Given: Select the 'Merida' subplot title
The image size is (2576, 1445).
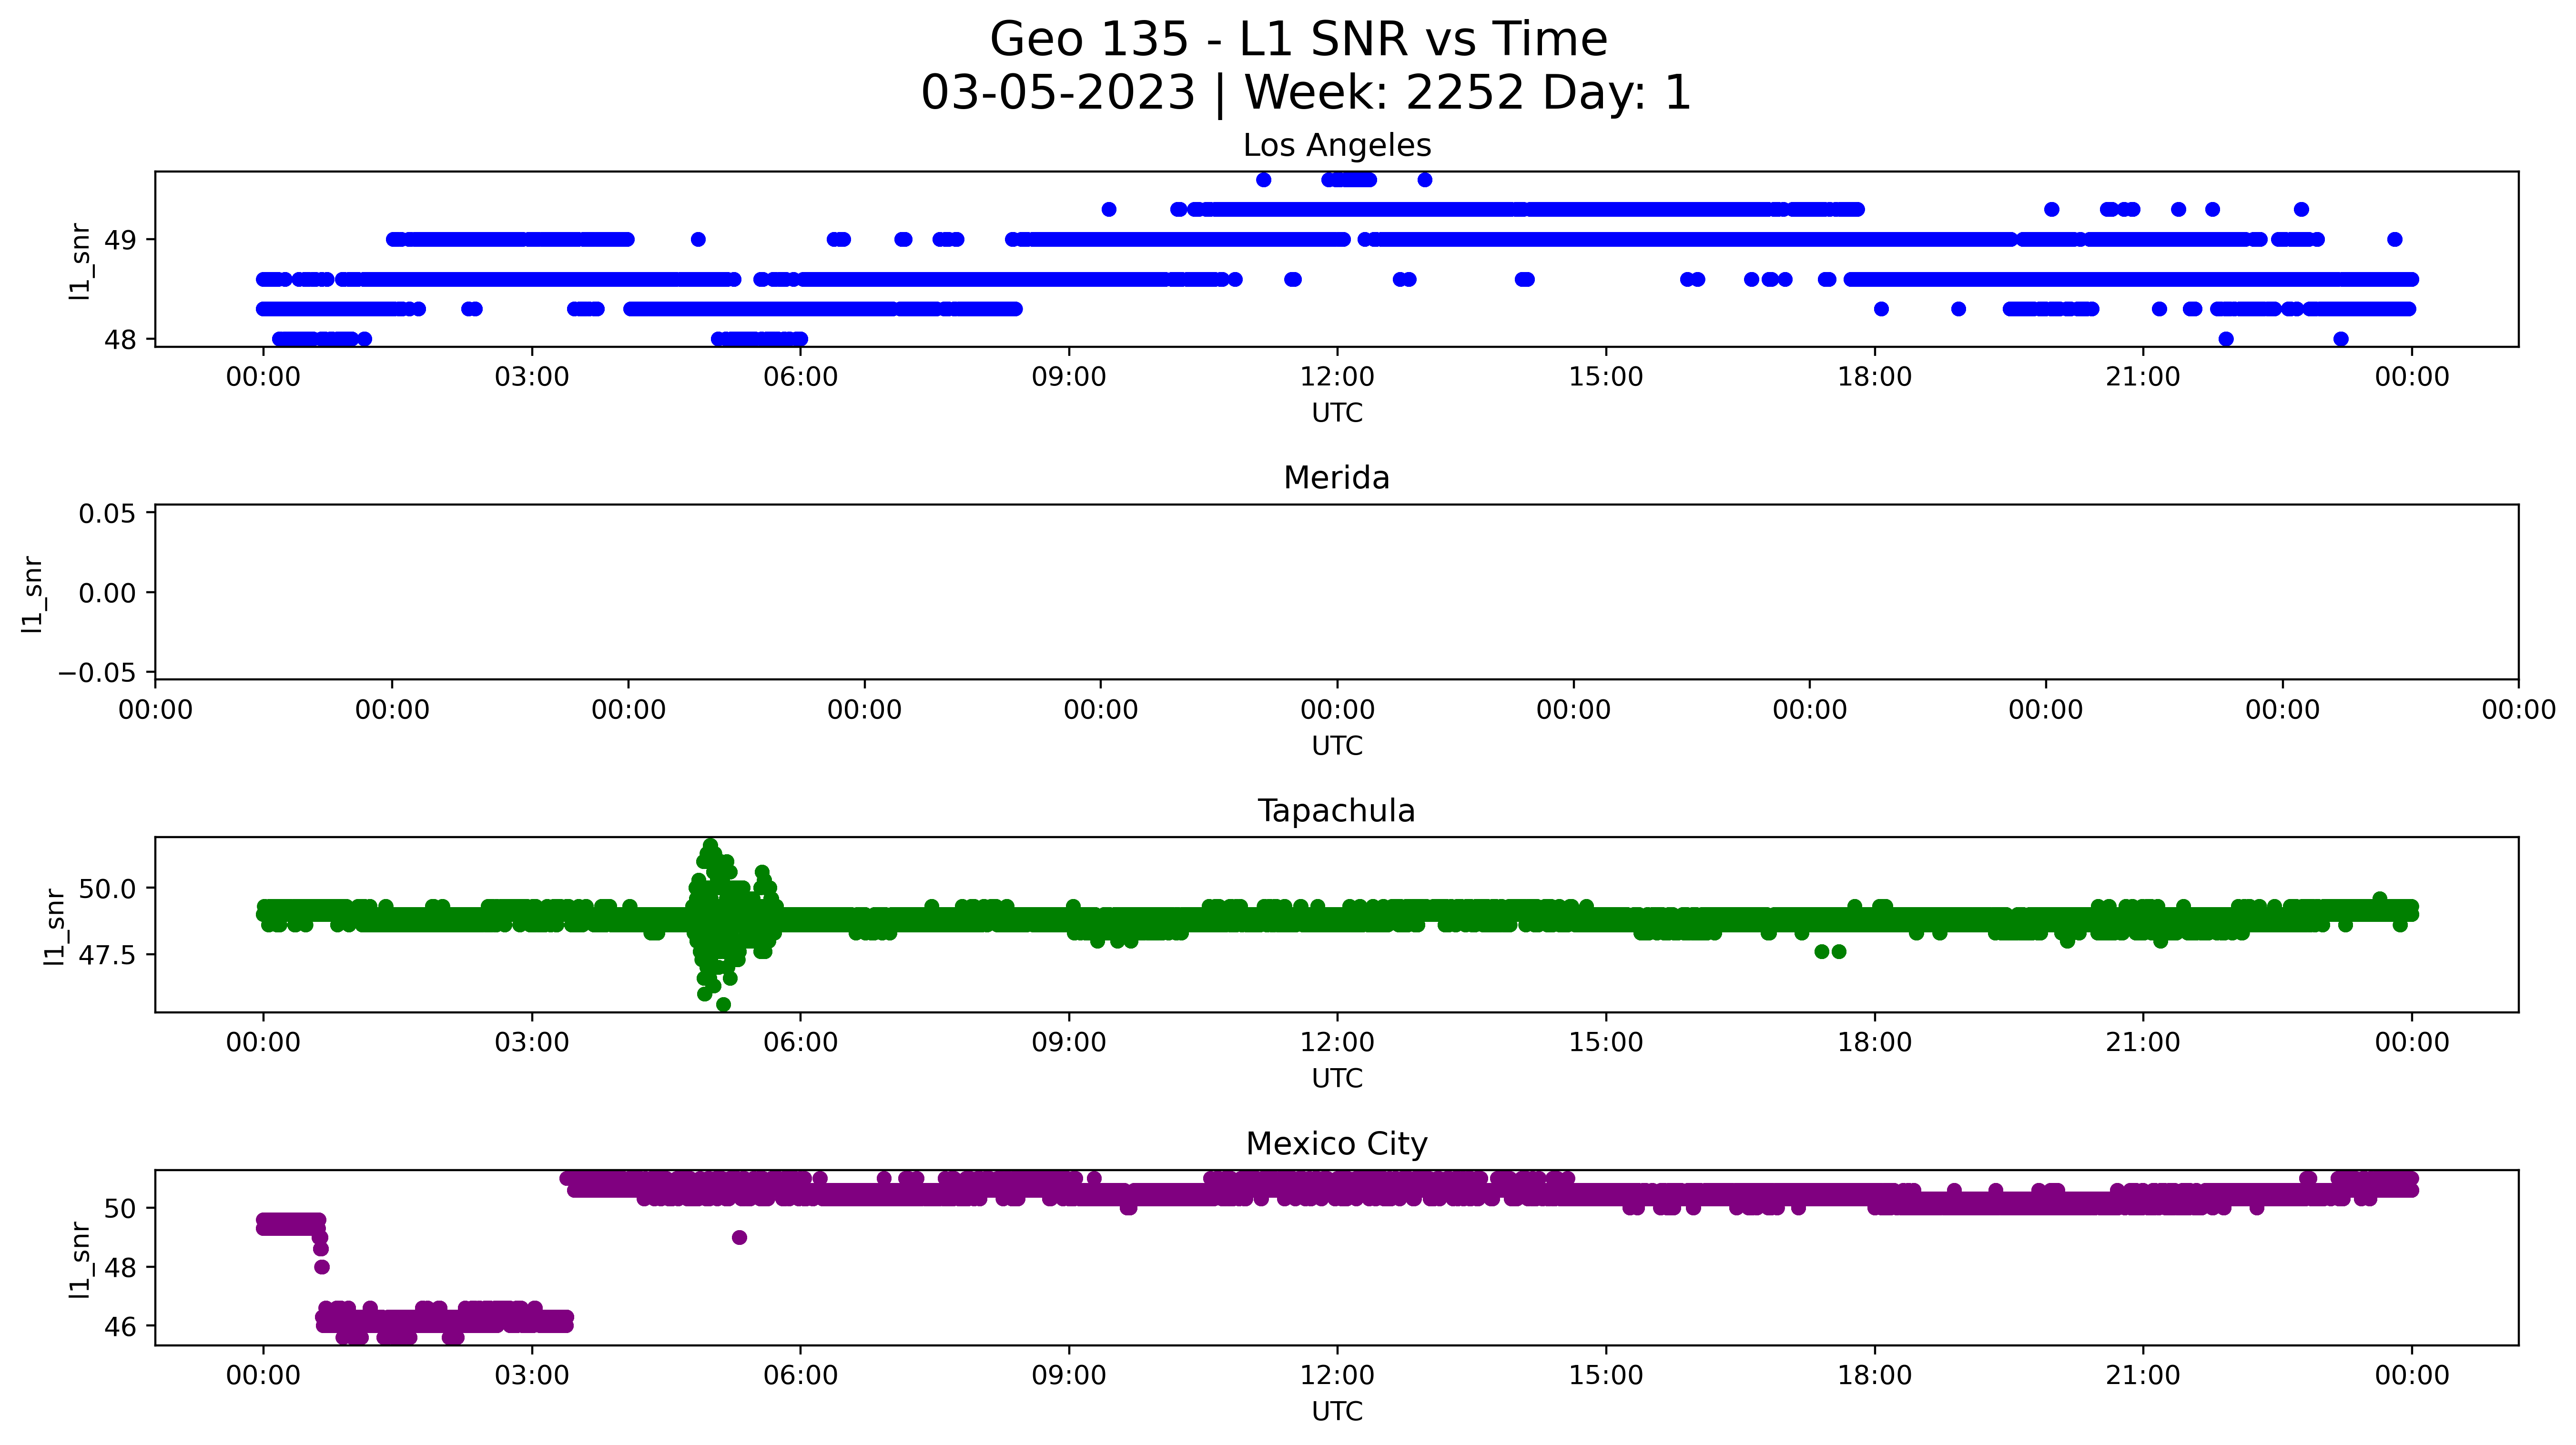Looking at the screenshot, I should point(1337,478).
